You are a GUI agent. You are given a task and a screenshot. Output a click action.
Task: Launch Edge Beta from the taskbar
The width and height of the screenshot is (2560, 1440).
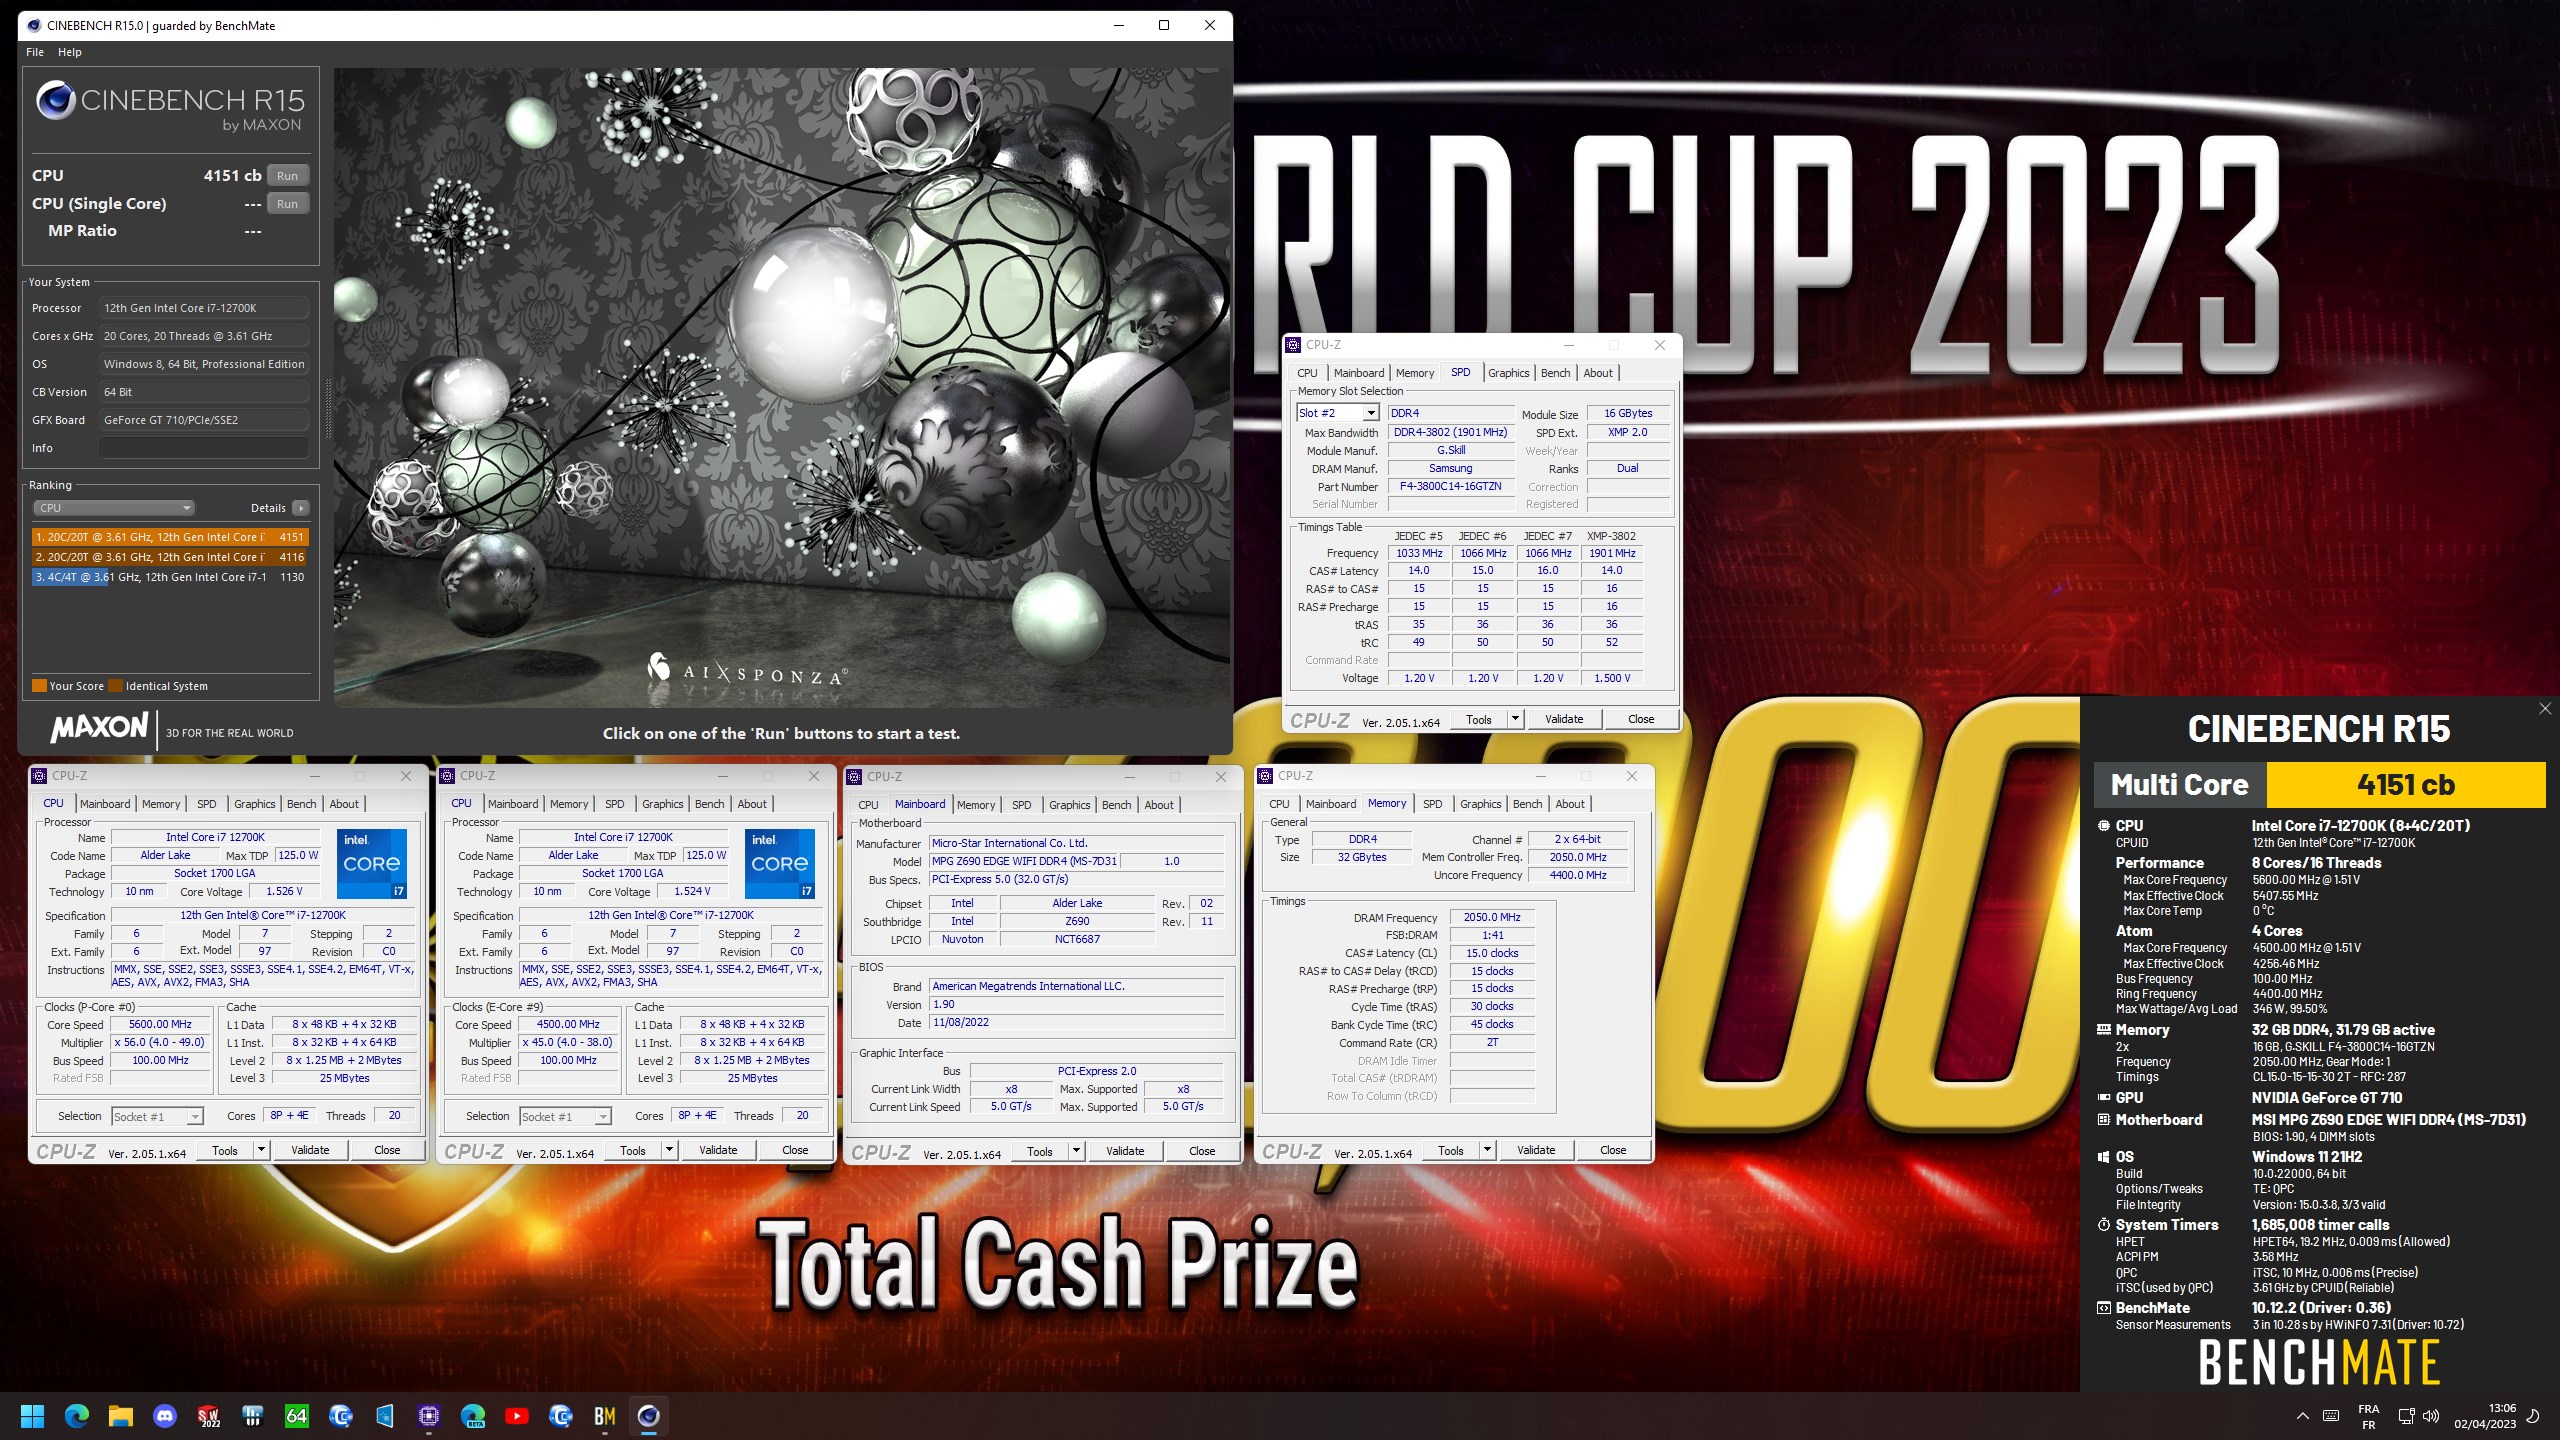[x=473, y=1416]
